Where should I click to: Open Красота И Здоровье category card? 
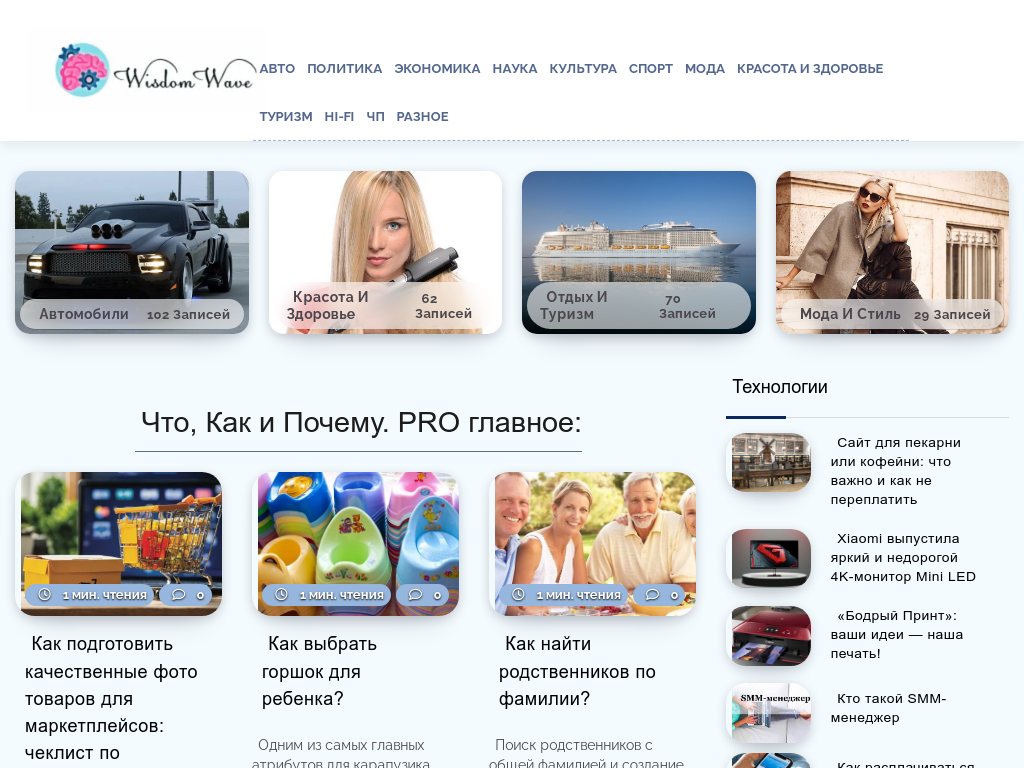tap(385, 252)
